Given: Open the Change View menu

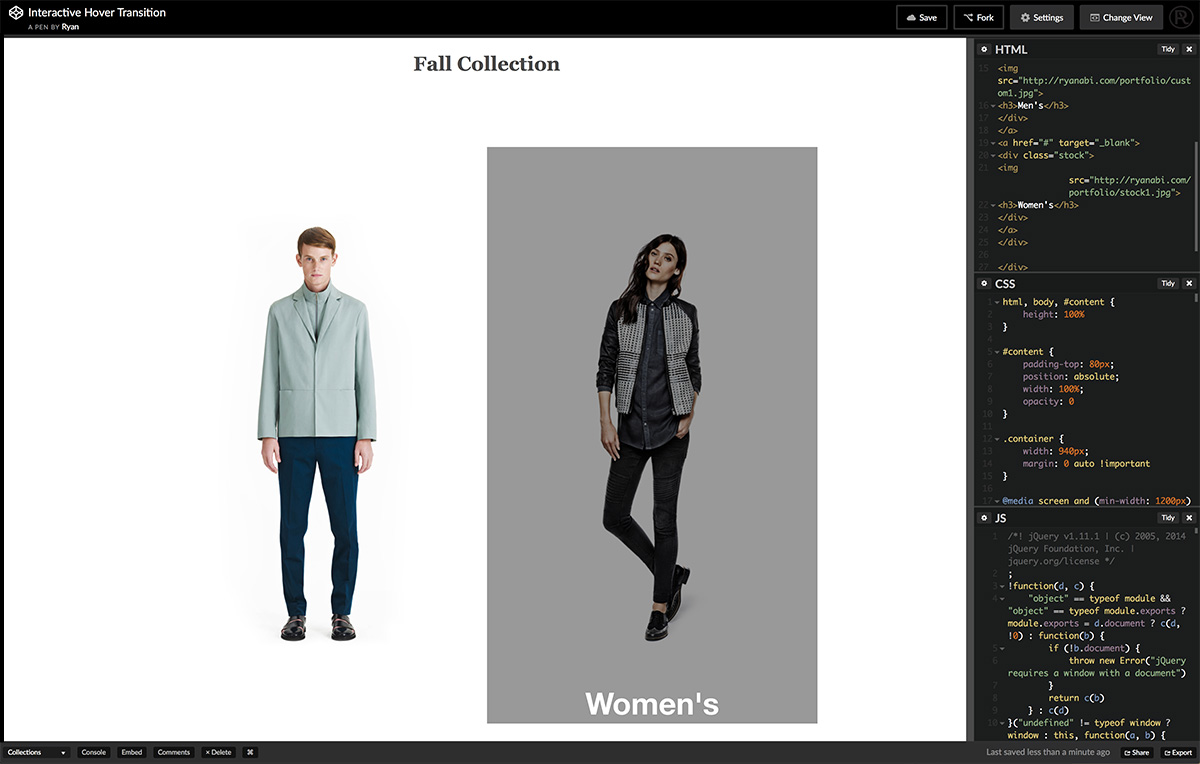Looking at the screenshot, I should coord(1121,17).
